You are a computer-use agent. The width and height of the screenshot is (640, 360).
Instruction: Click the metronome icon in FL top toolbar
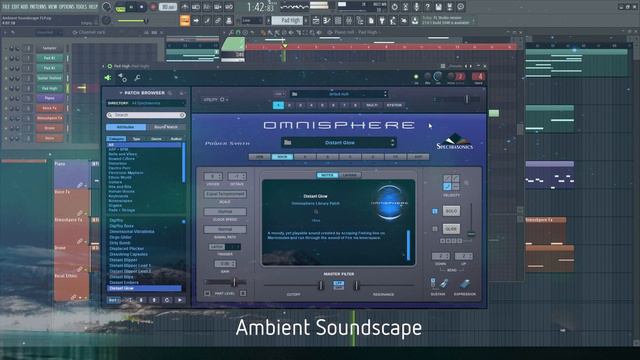click(185, 7)
